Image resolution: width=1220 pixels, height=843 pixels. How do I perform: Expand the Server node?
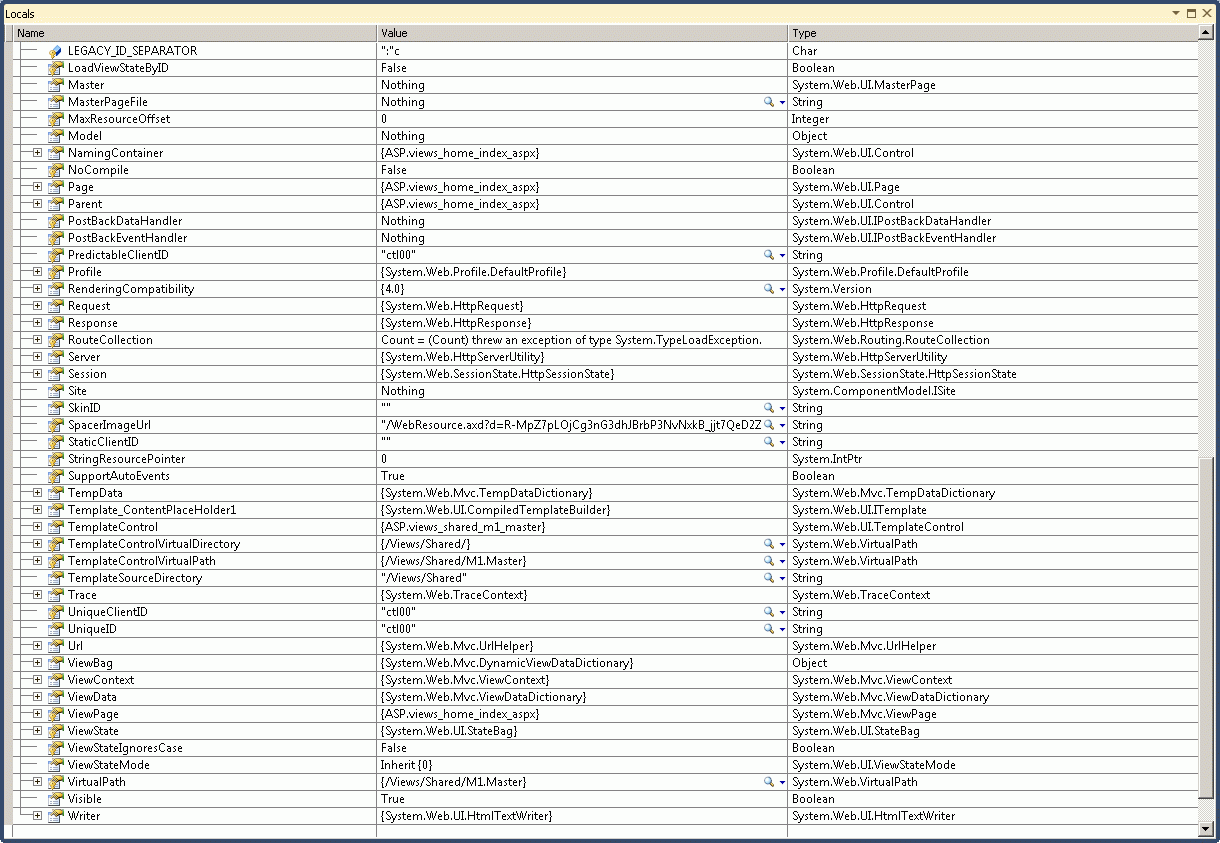37,357
